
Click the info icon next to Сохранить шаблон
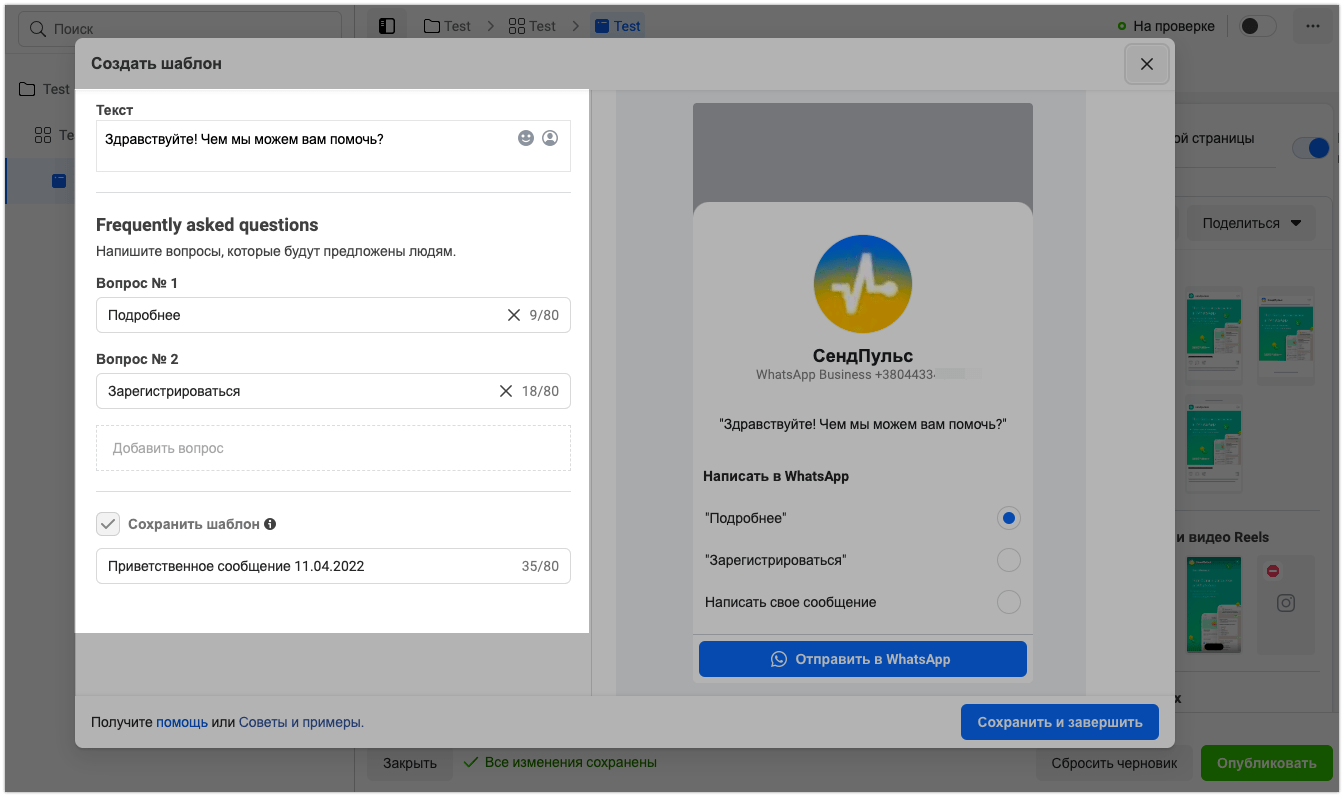tap(270, 524)
